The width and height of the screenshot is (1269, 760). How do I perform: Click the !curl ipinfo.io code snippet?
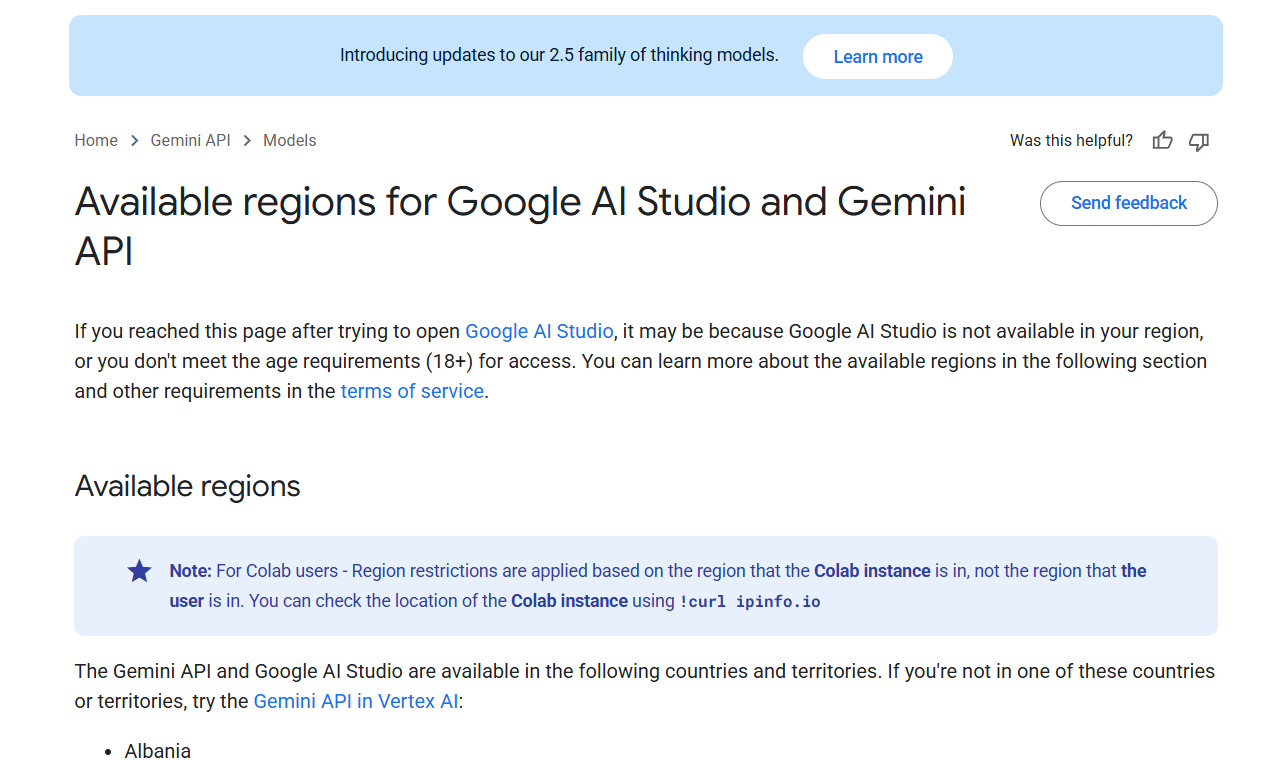click(750, 602)
